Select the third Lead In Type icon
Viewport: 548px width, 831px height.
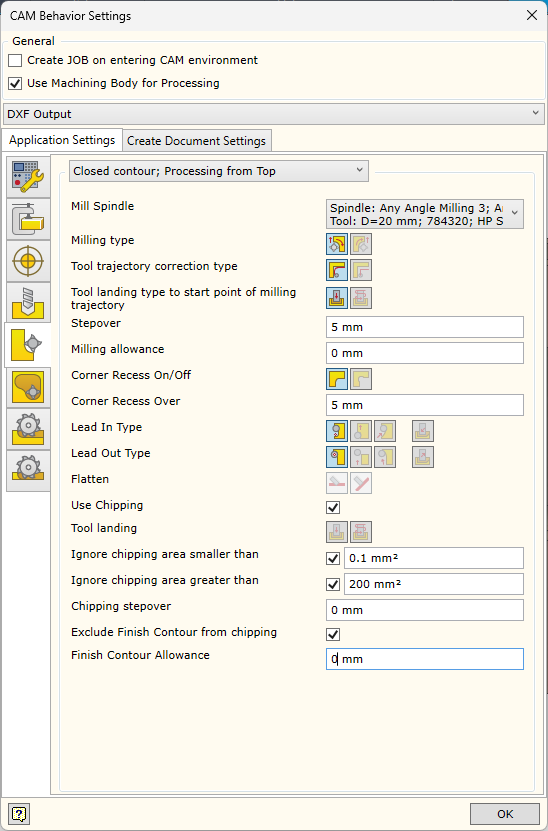tap(385, 431)
